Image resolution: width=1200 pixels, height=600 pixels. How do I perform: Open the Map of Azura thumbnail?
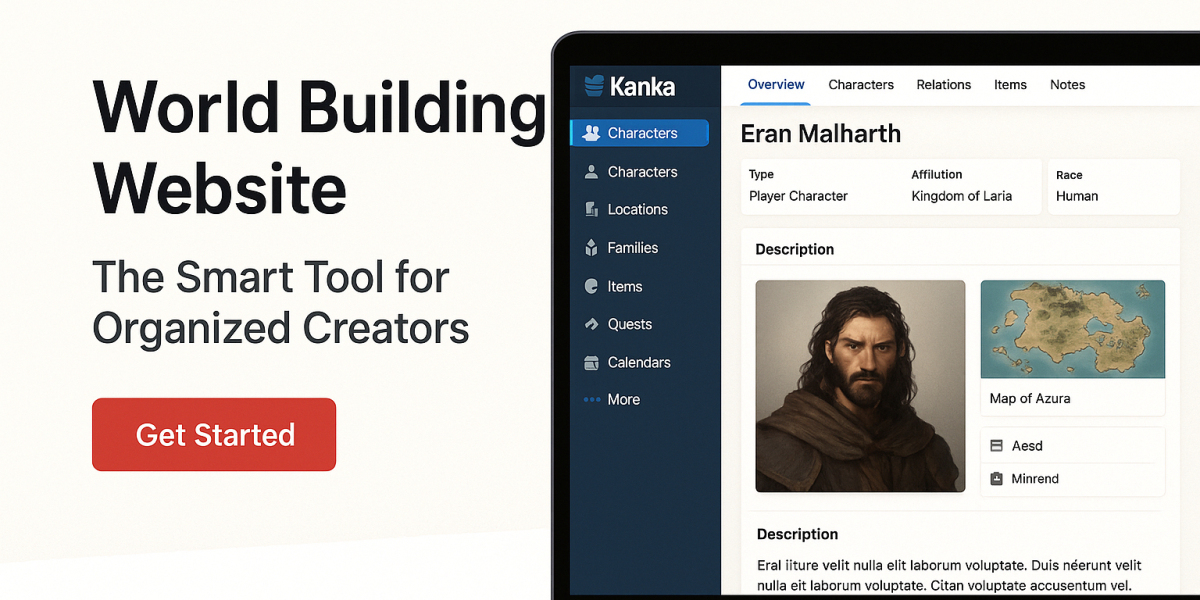[x=1072, y=330]
